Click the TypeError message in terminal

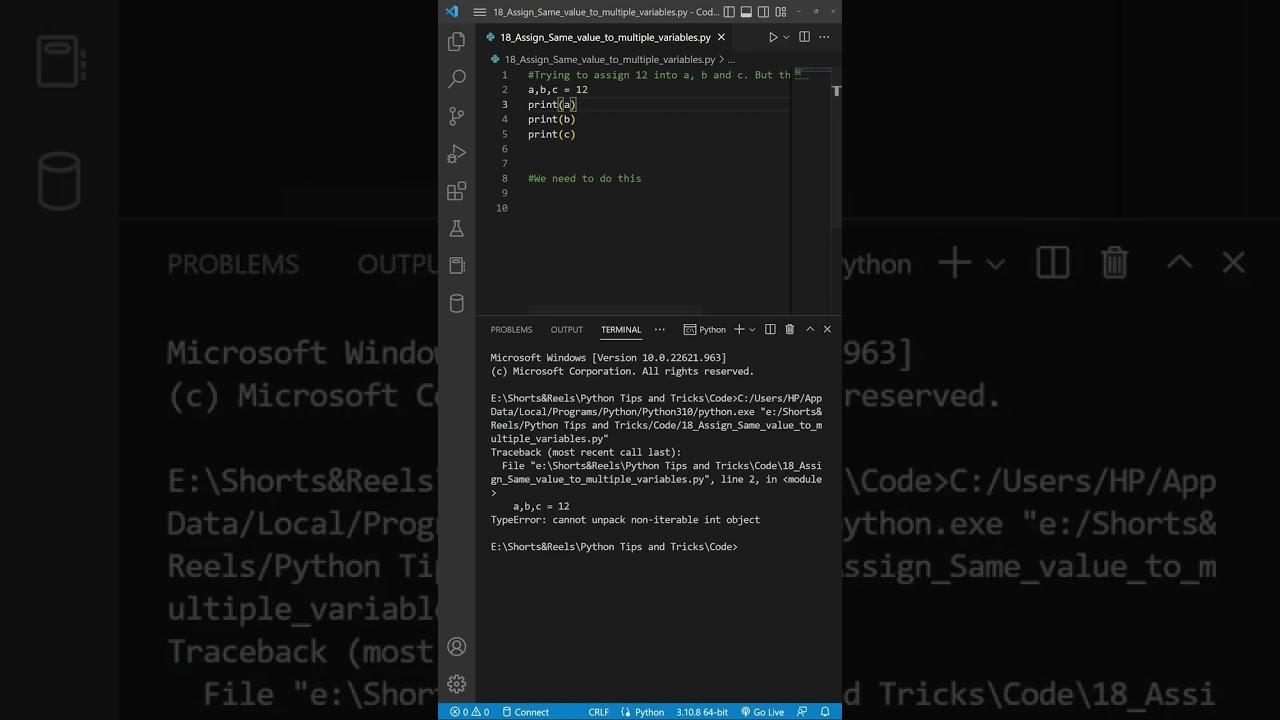(625, 520)
